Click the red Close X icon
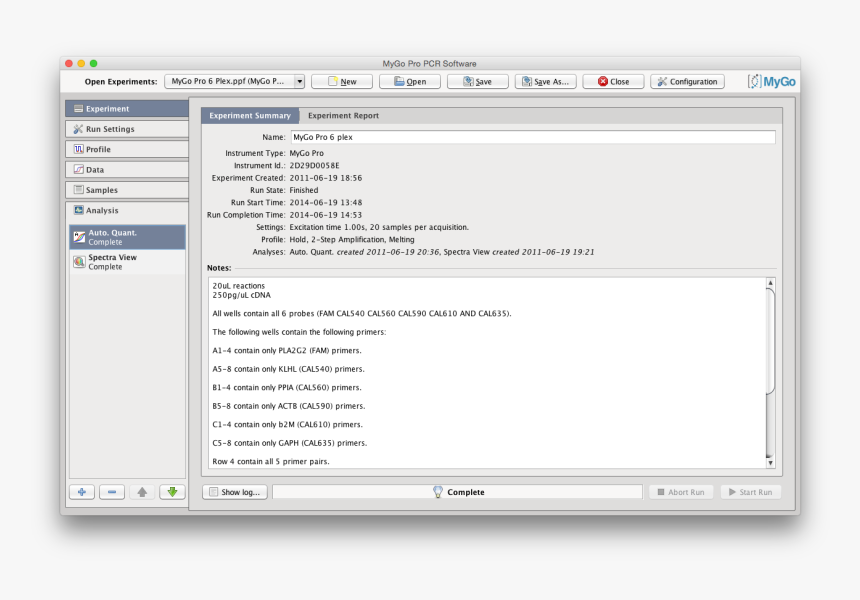860x600 pixels. coord(603,81)
